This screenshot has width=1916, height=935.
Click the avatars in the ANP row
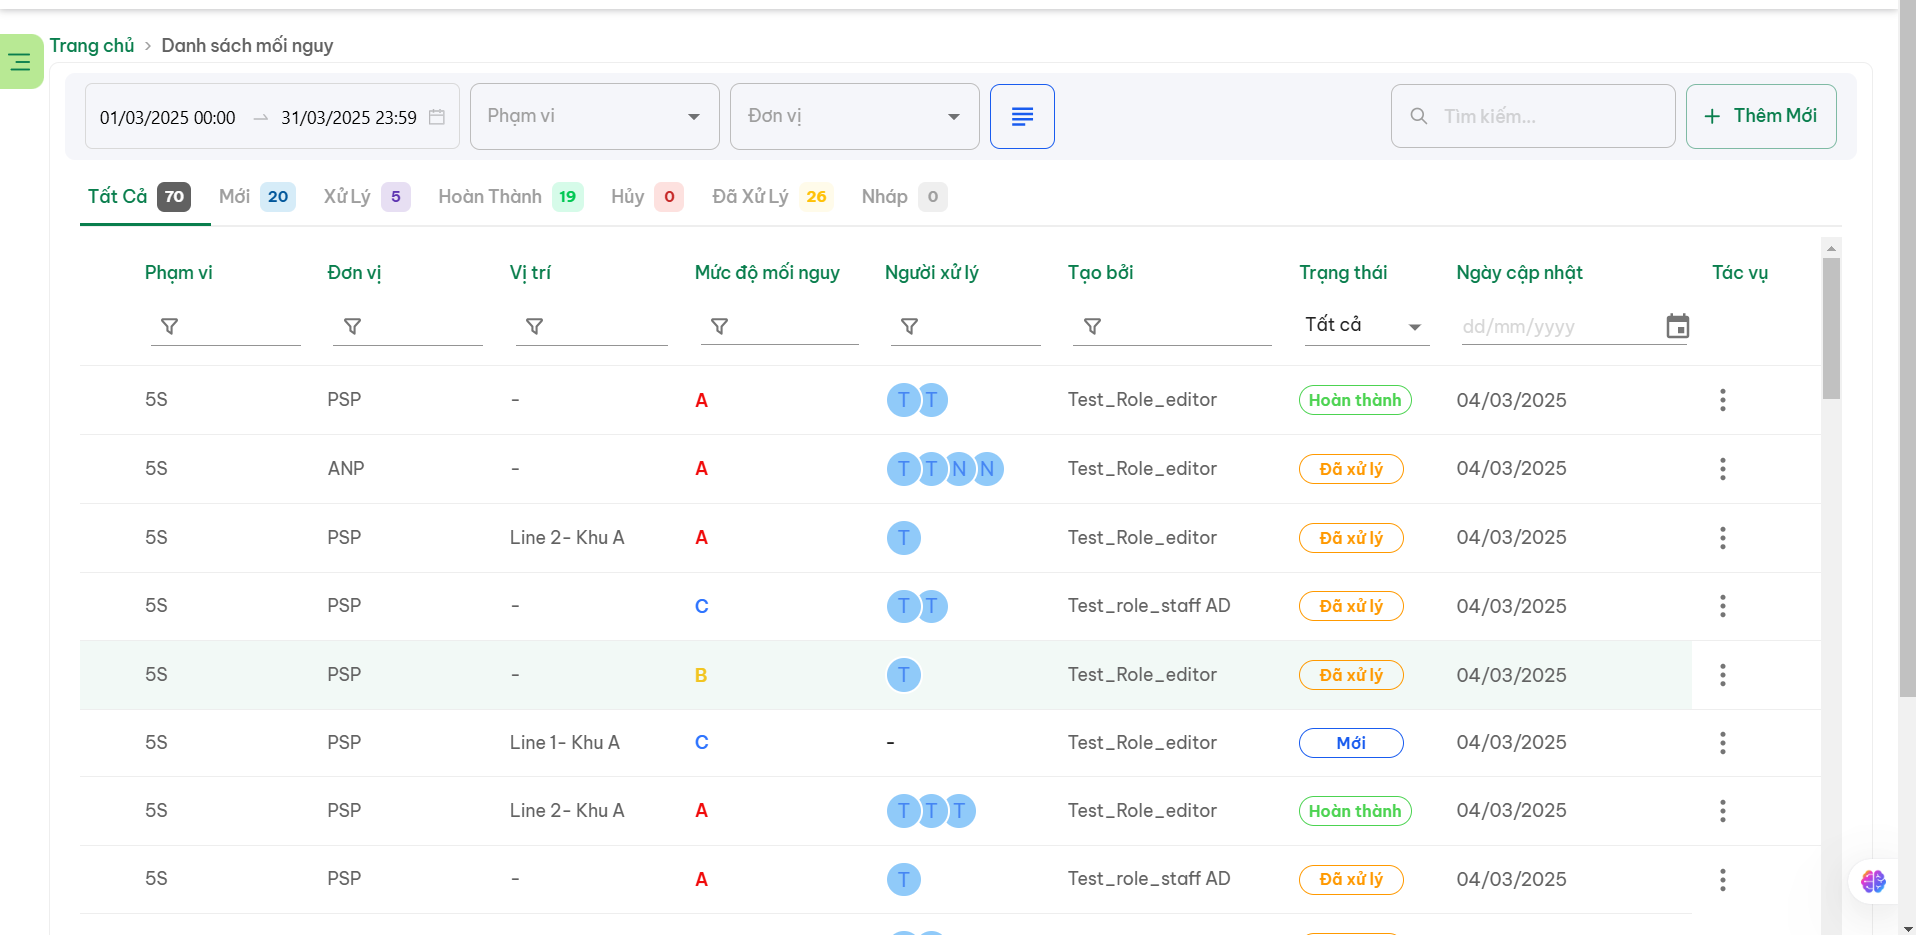pyautogui.click(x=945, y=469)
